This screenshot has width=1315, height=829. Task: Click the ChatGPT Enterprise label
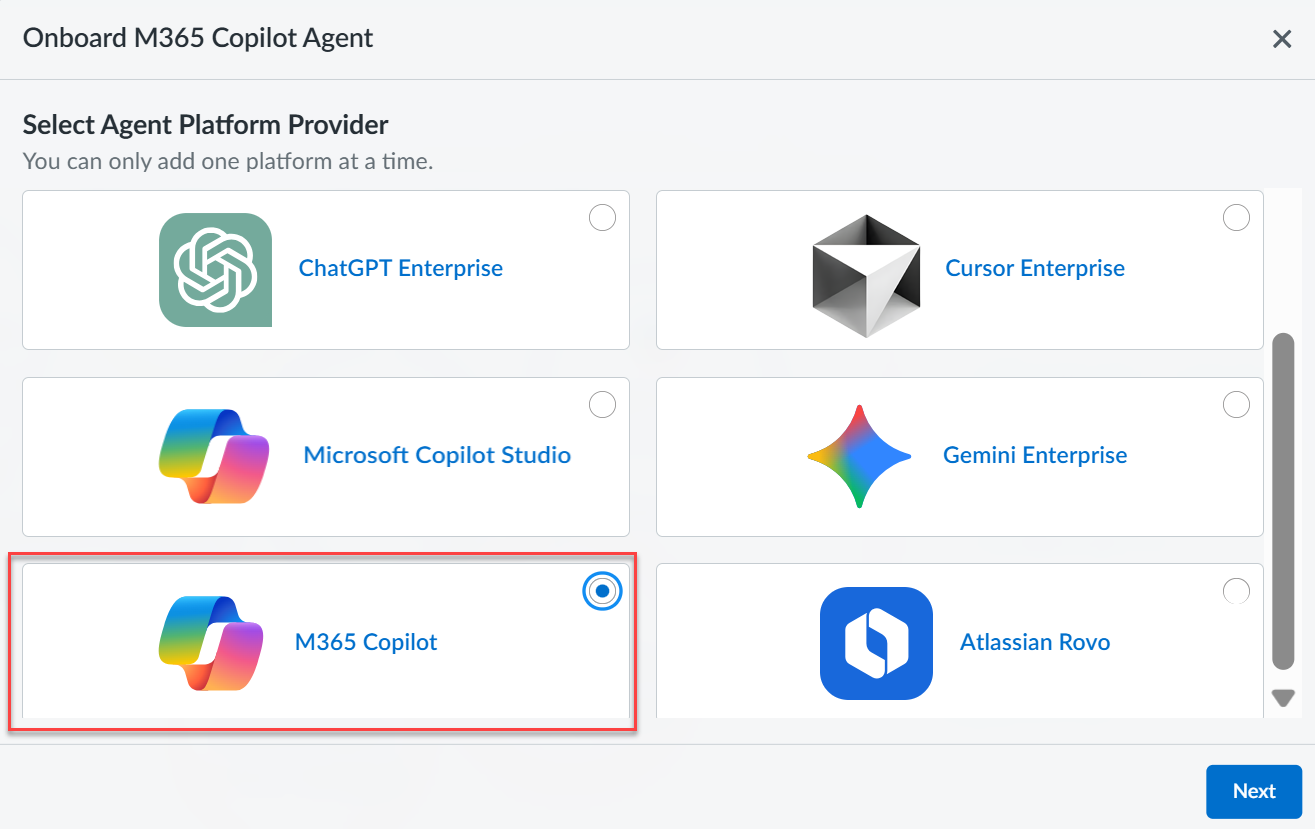401,268
